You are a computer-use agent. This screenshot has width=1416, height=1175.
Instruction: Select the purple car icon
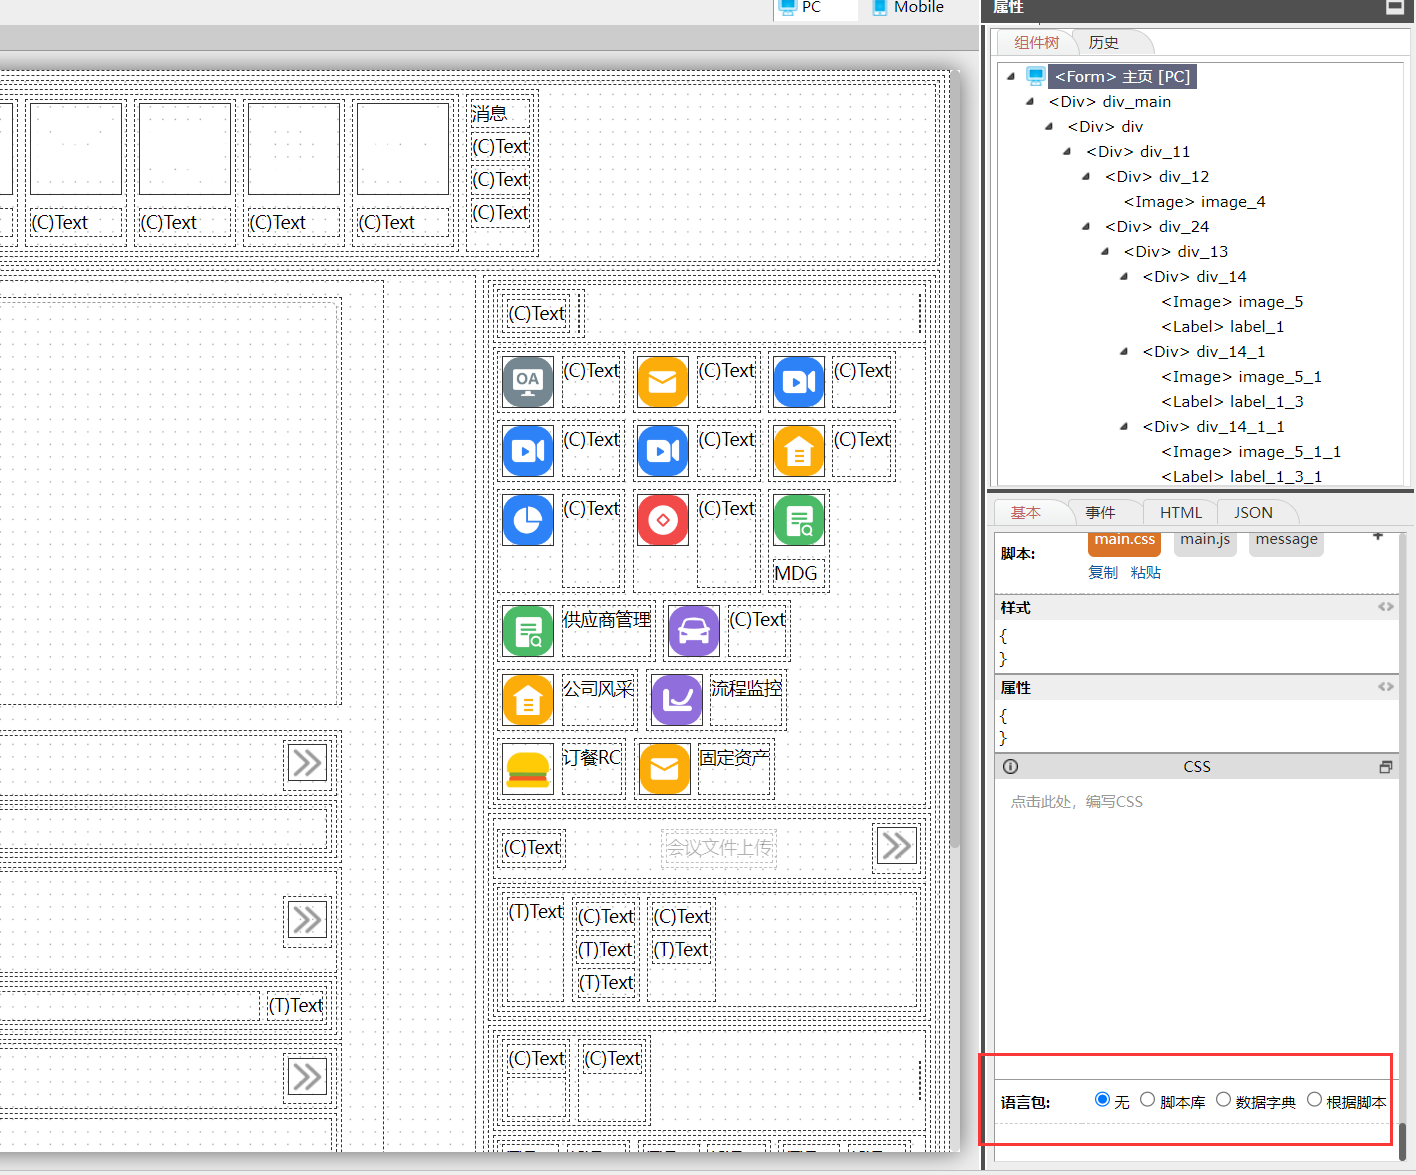coord(694,631)
